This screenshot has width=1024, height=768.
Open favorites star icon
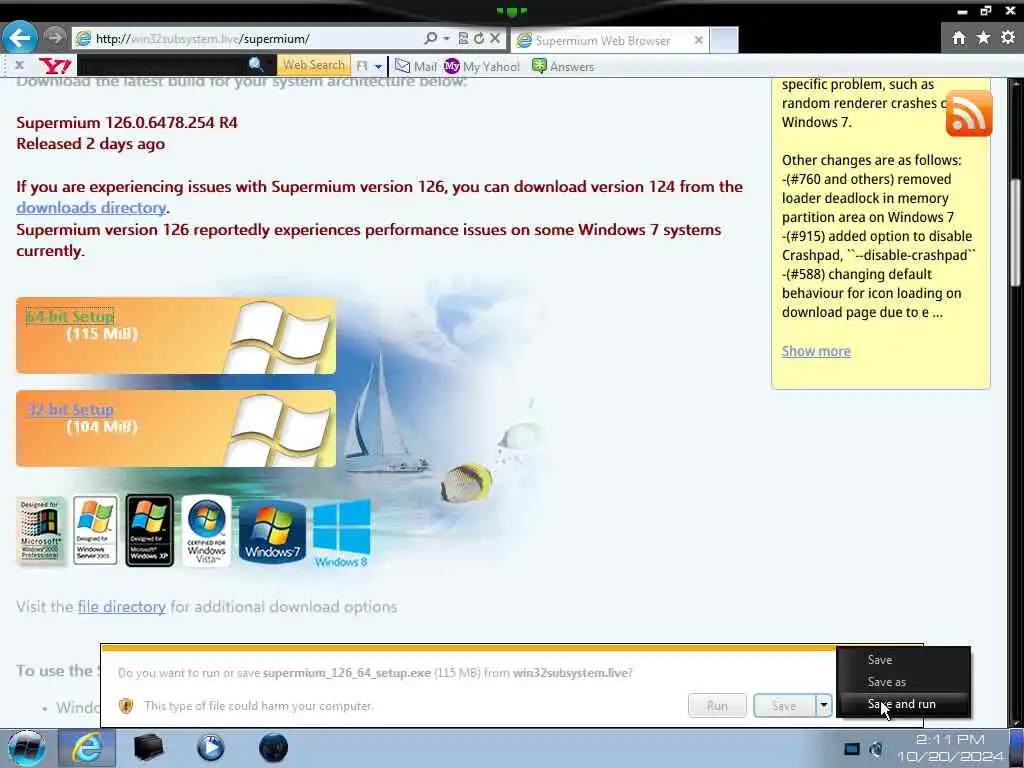983,38
